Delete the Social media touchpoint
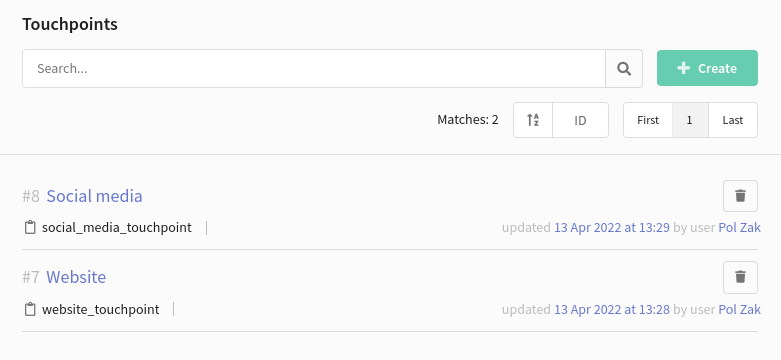The image size is (781, 360). coord(740,196)
